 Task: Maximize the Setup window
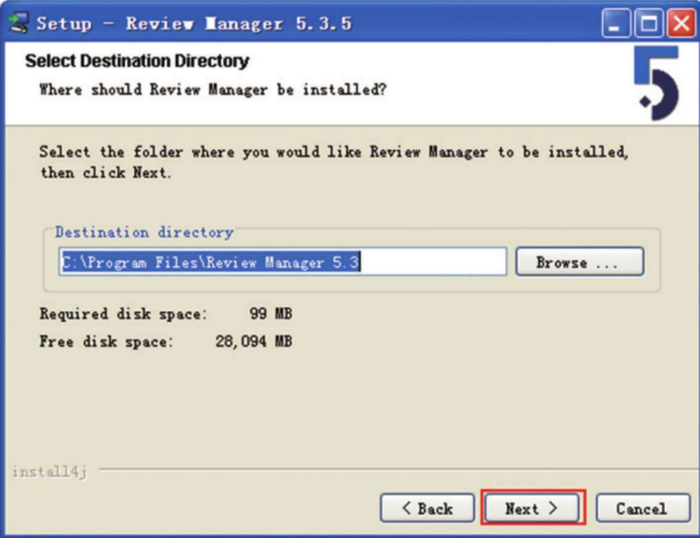coord(648,23)
